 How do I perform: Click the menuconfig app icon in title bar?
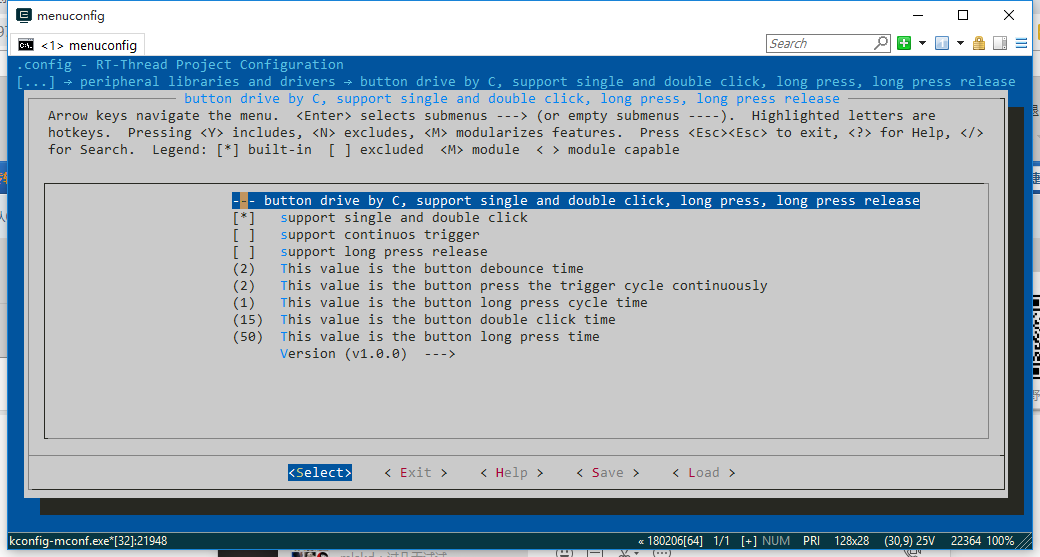23,15
